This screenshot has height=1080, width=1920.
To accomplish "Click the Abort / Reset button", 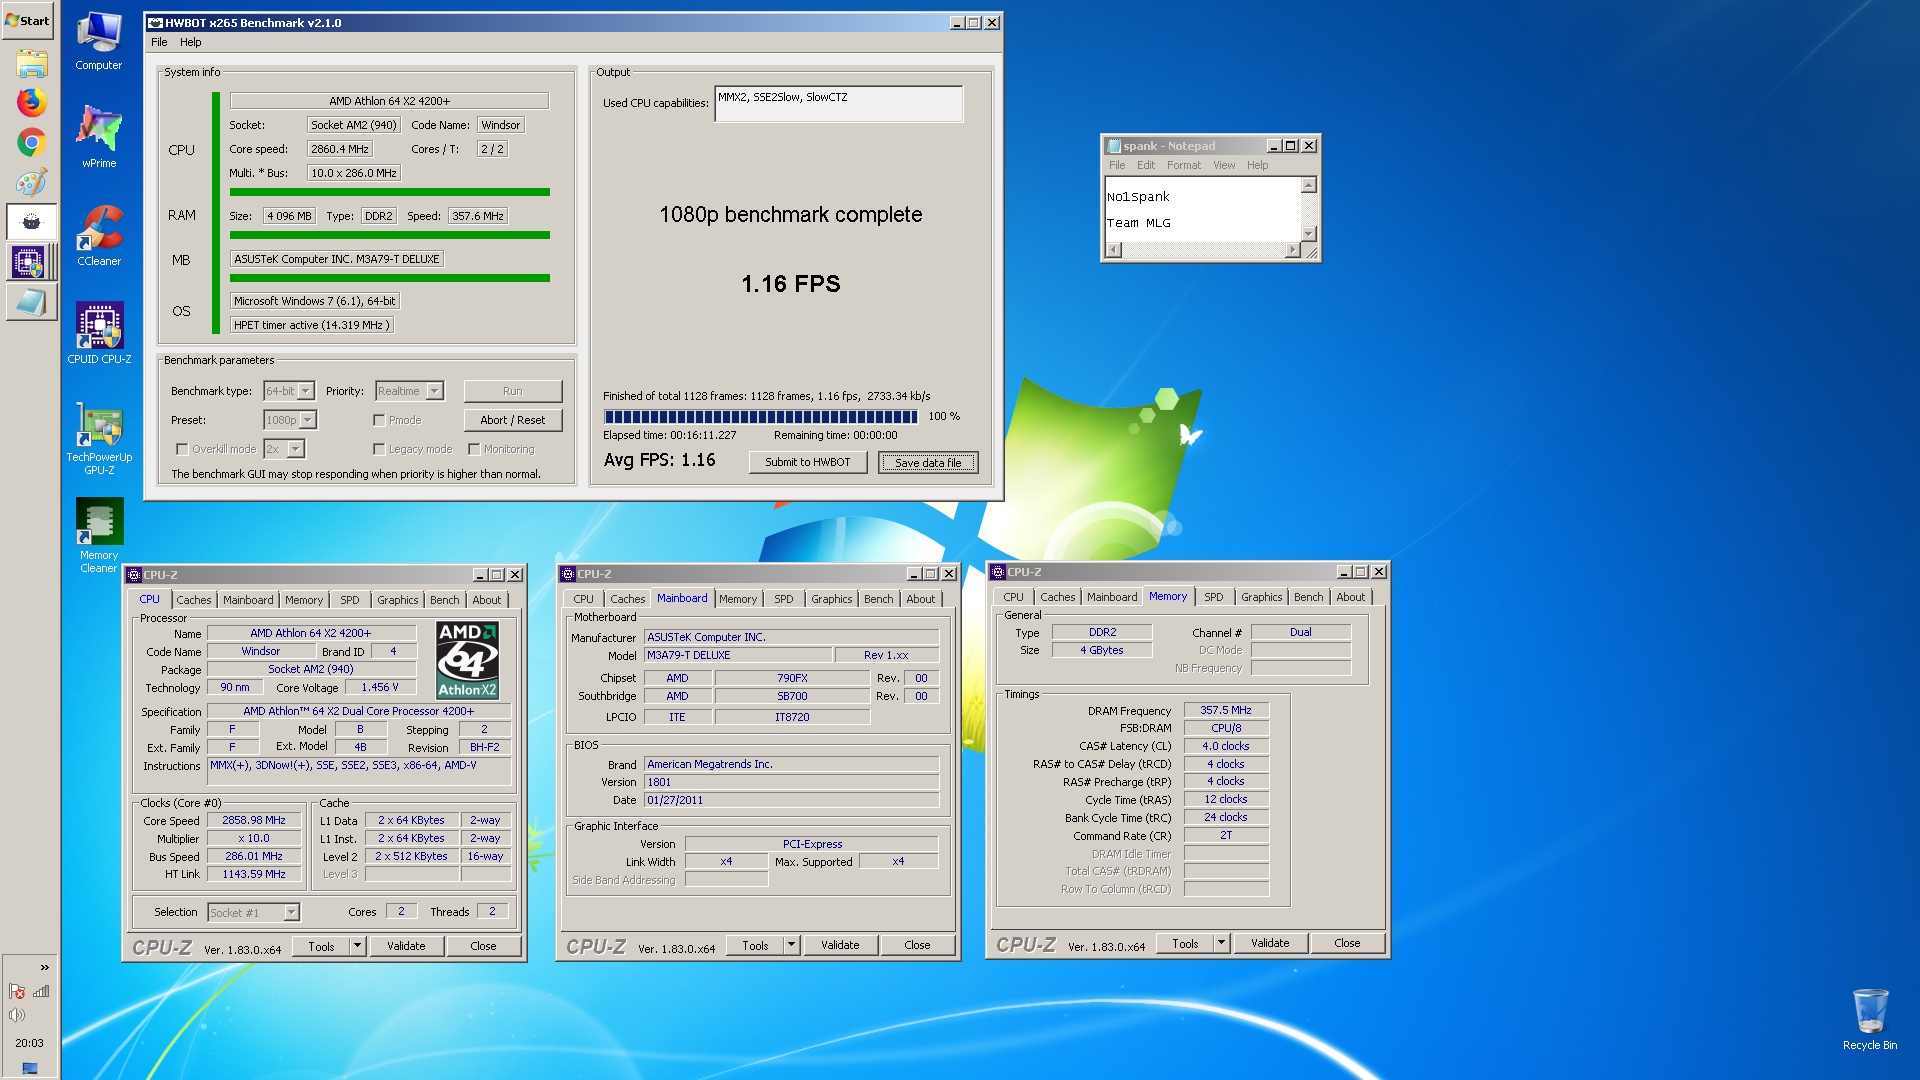I will point(513,420).
